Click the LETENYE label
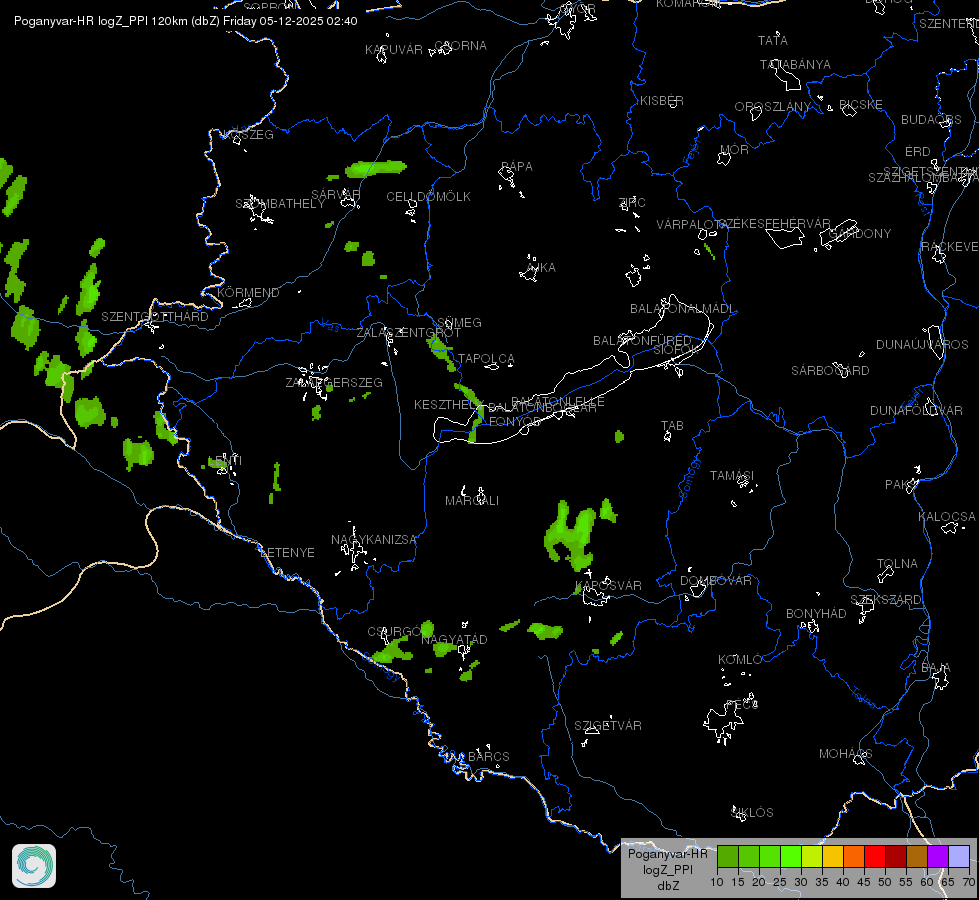 (x=287, y=553)
